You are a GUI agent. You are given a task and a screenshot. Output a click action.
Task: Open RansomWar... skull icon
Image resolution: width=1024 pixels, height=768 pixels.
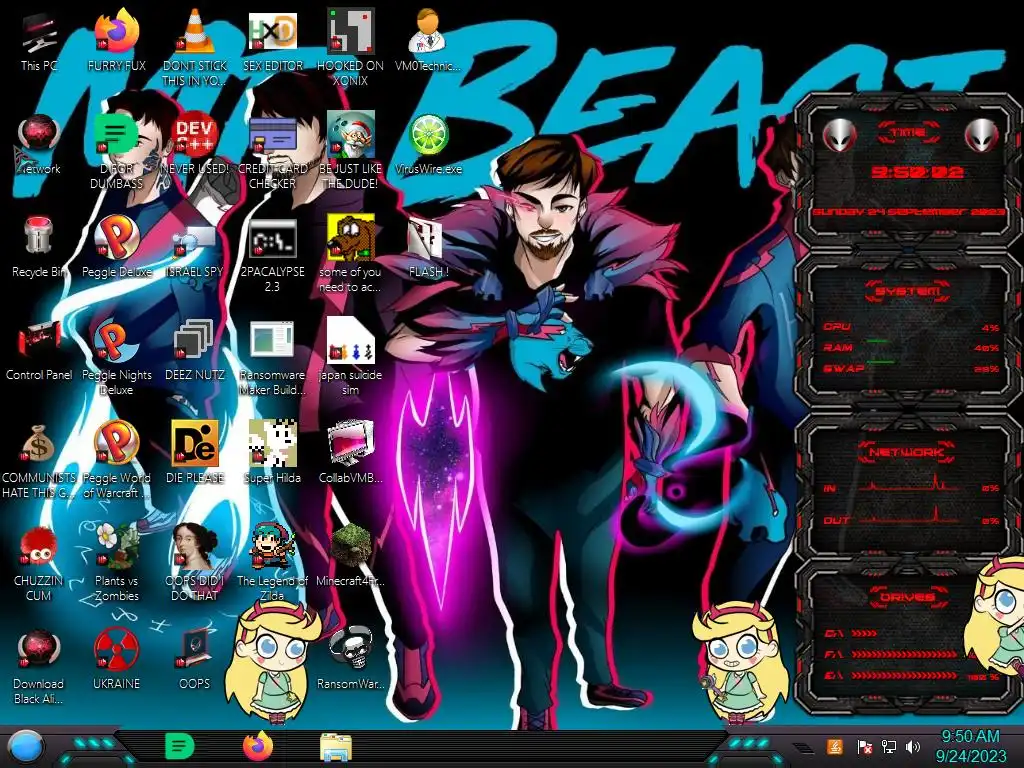(350, 660)
